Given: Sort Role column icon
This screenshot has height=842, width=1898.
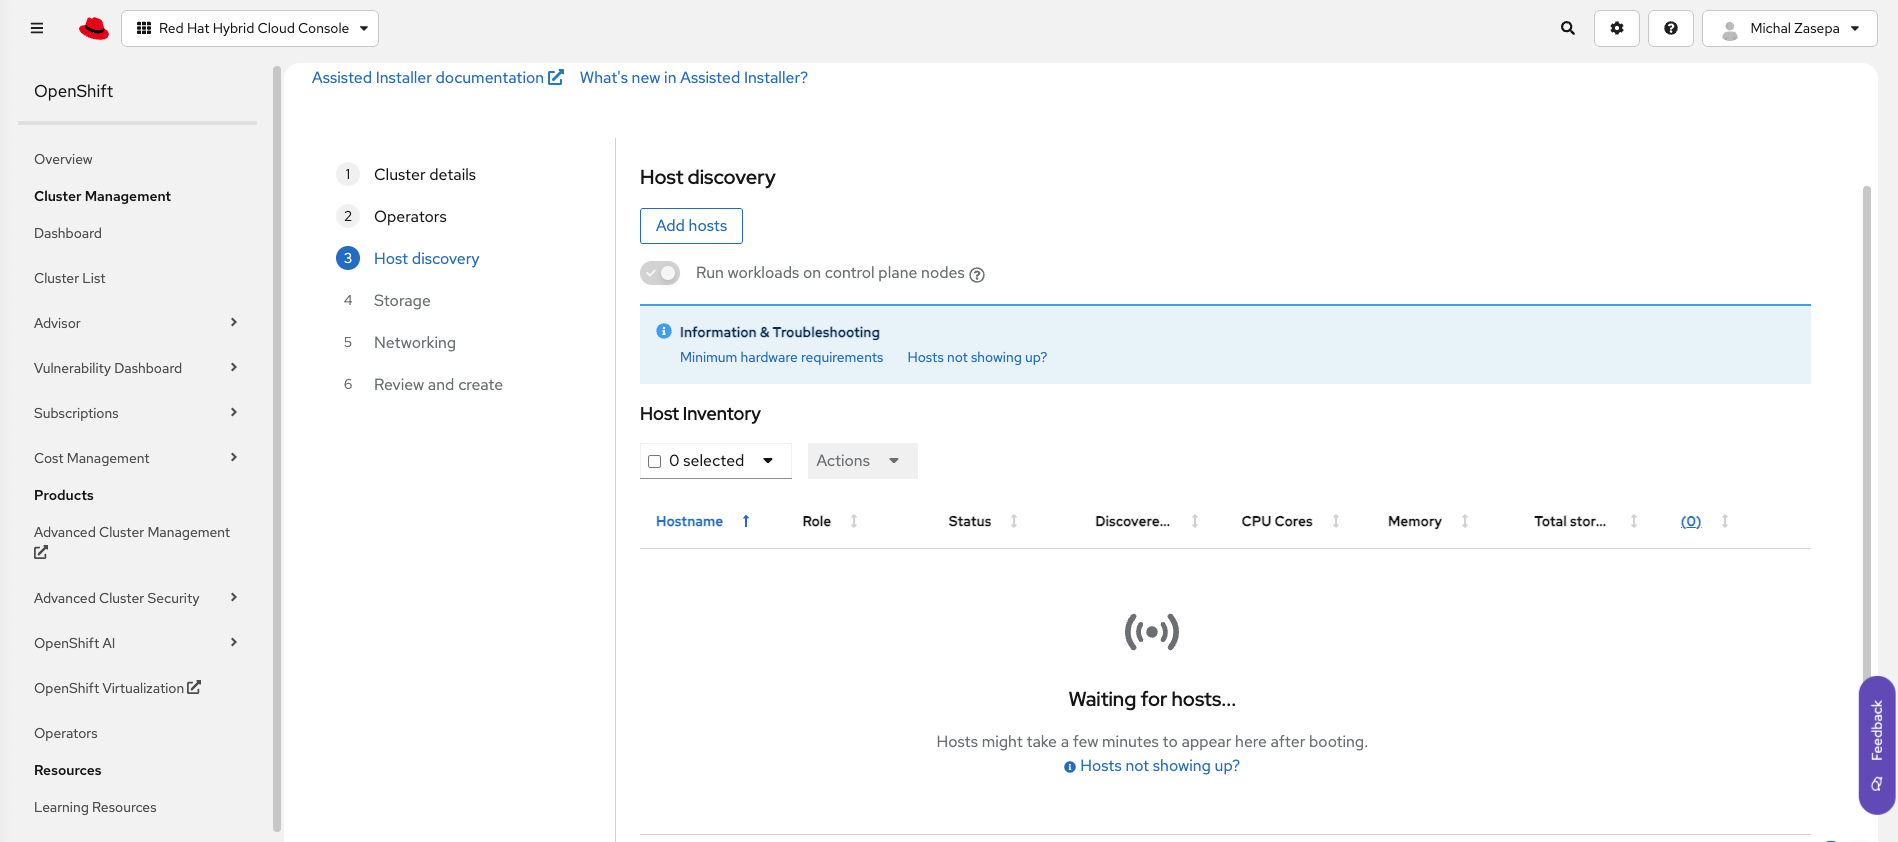Looking at the screenshot, I should tap(854, 521).
